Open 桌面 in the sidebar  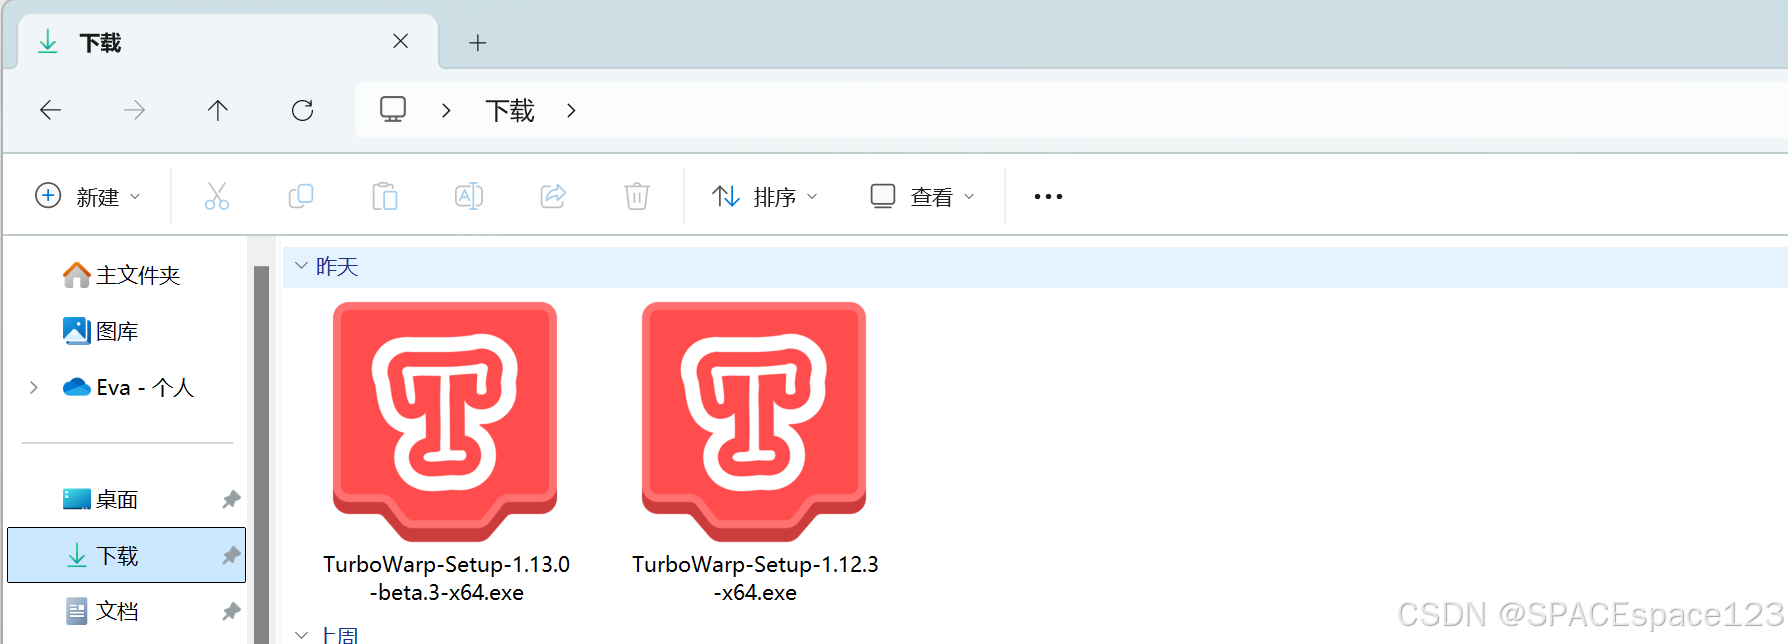(x=101, y=499)
